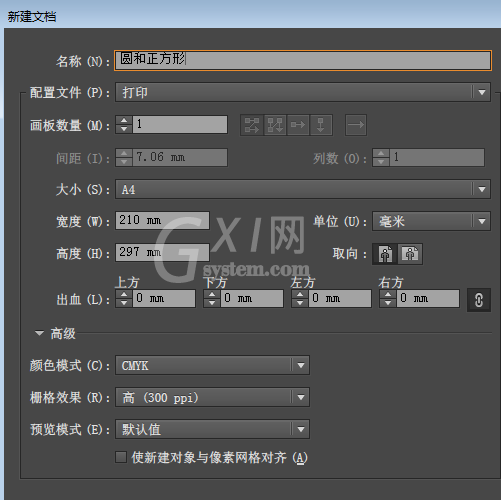Viewport: 501px width, 500px height.
Task: Decrease artboard count with down stepper
Action: tap(124, 129)
